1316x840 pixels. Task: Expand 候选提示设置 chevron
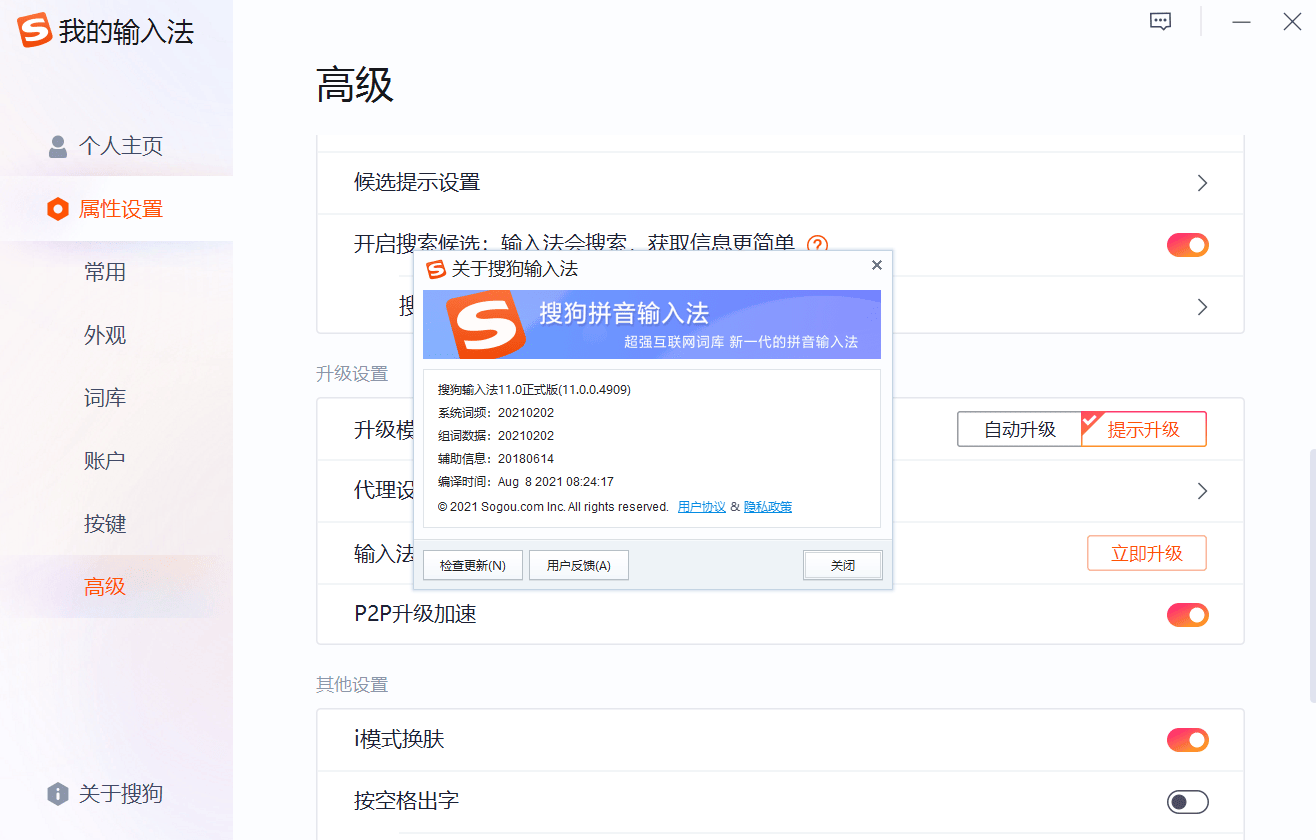coord(1202,183)
